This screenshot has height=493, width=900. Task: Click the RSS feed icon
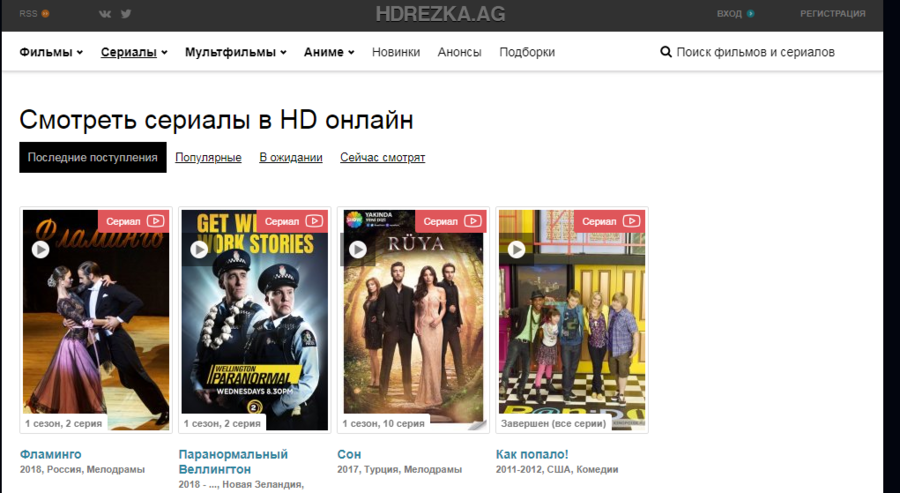click(45, 14)
